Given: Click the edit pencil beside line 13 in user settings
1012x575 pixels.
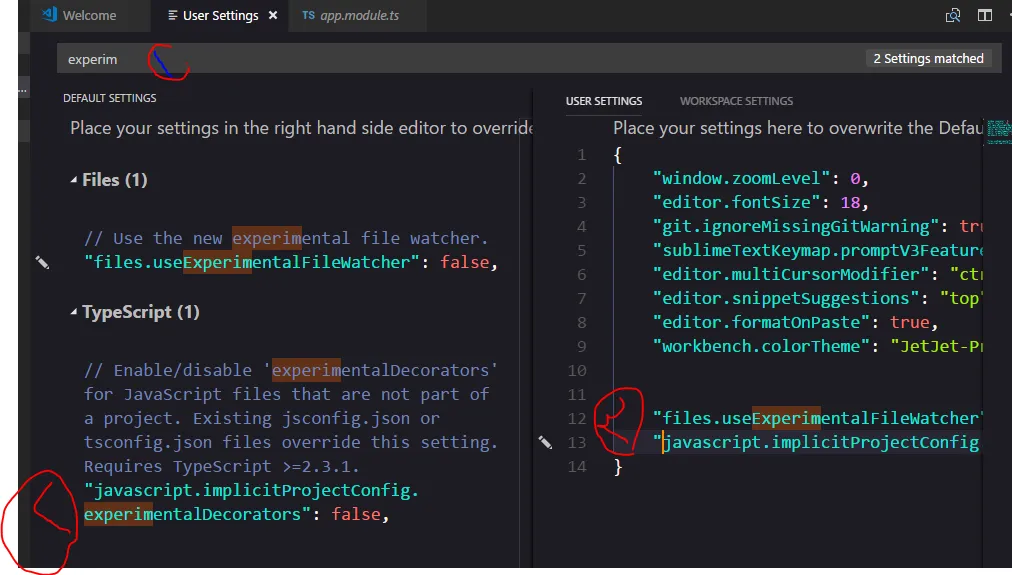Looking at the screenshot, I should (545, 442).
